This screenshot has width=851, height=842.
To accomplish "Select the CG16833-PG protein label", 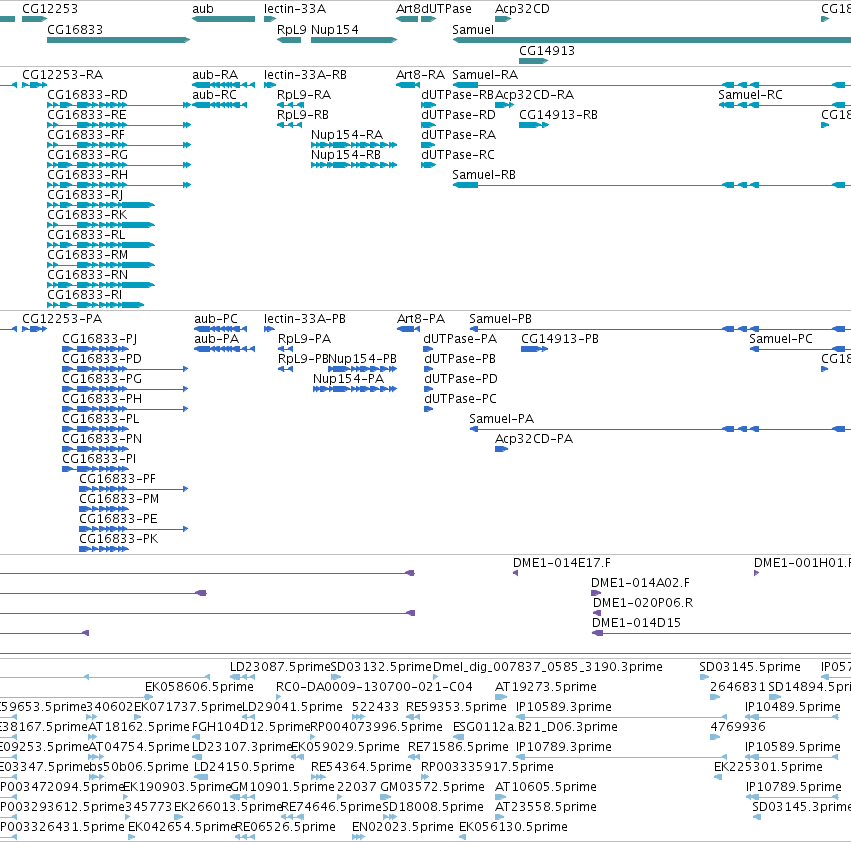I will coord(102,379).
